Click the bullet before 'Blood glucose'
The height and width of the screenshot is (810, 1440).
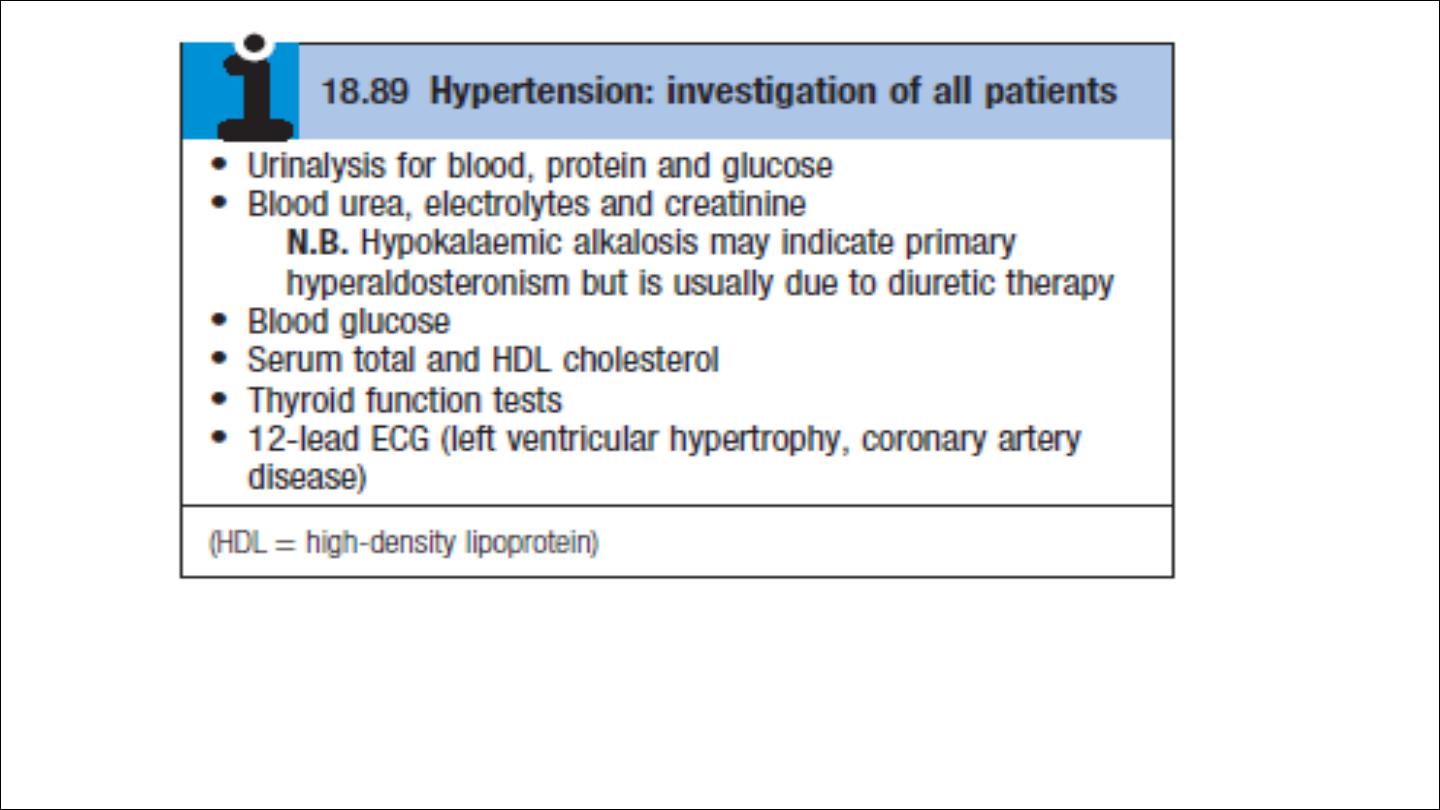tap(220, 320)
